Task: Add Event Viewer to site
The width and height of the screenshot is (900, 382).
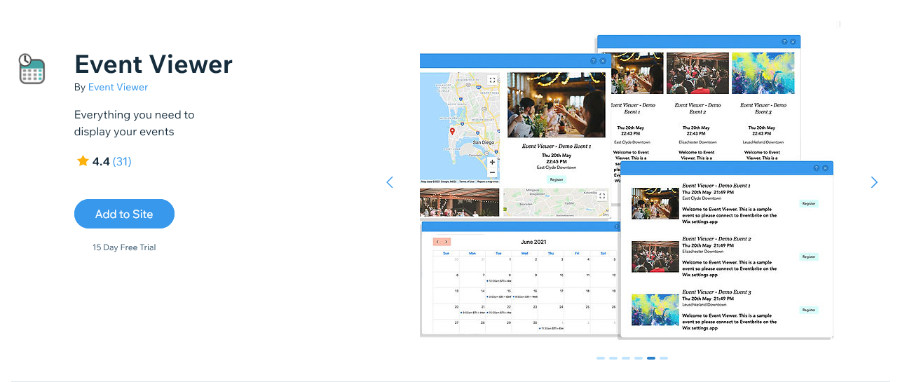Action: pos(124,214)
